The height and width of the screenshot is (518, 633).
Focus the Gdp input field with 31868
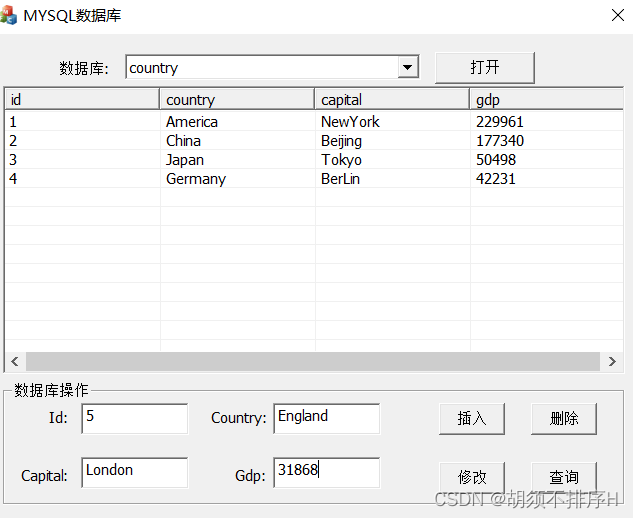click(326, 472)
